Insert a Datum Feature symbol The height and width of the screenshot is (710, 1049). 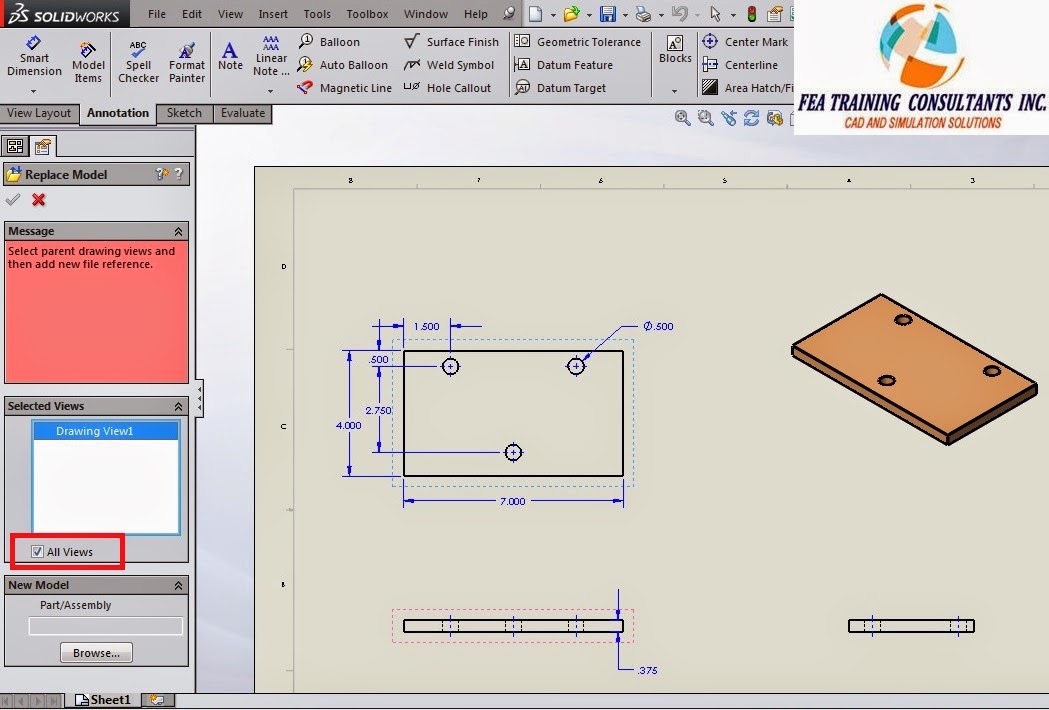coord(563,65)
